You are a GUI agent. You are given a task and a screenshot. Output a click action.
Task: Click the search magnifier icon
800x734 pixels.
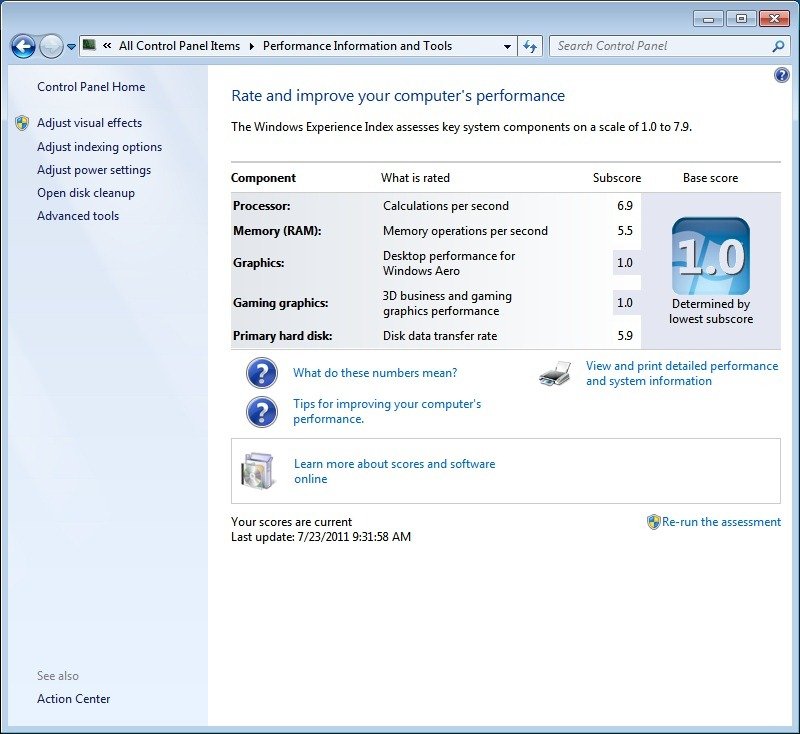pyautogui.click(x=778, y=46)
